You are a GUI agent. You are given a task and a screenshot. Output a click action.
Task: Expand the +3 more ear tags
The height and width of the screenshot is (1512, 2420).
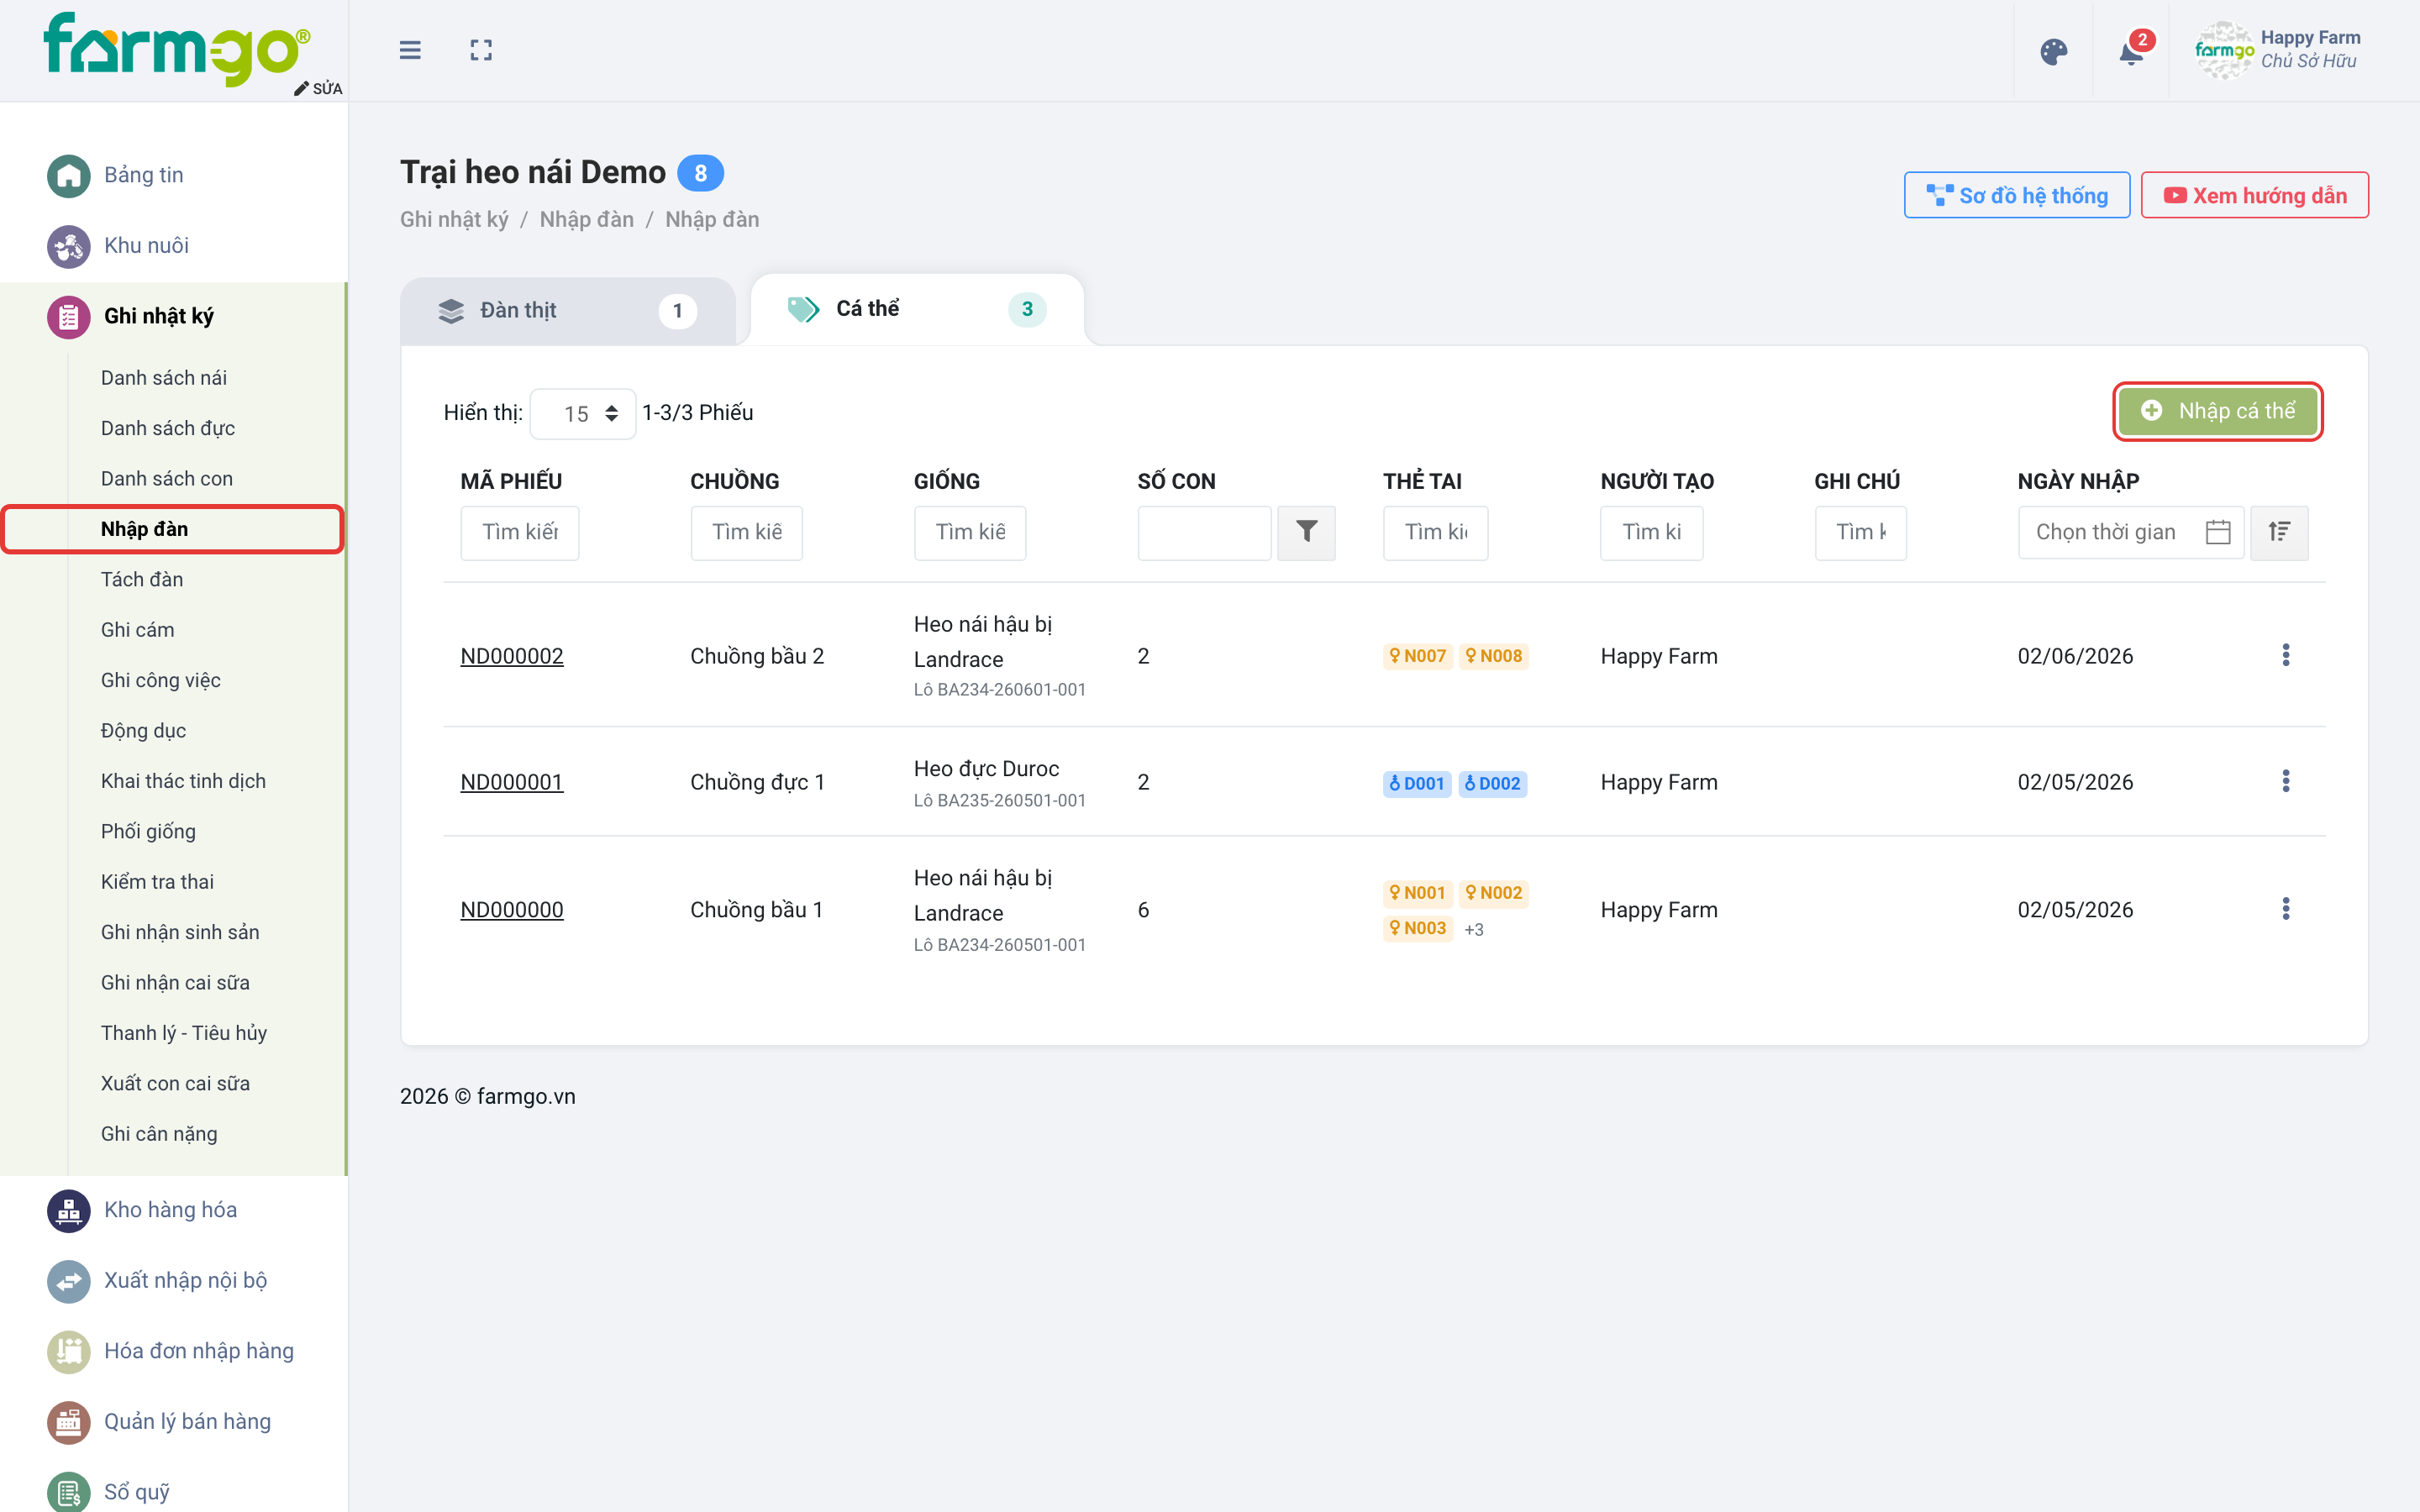(x=1473, y=929)
